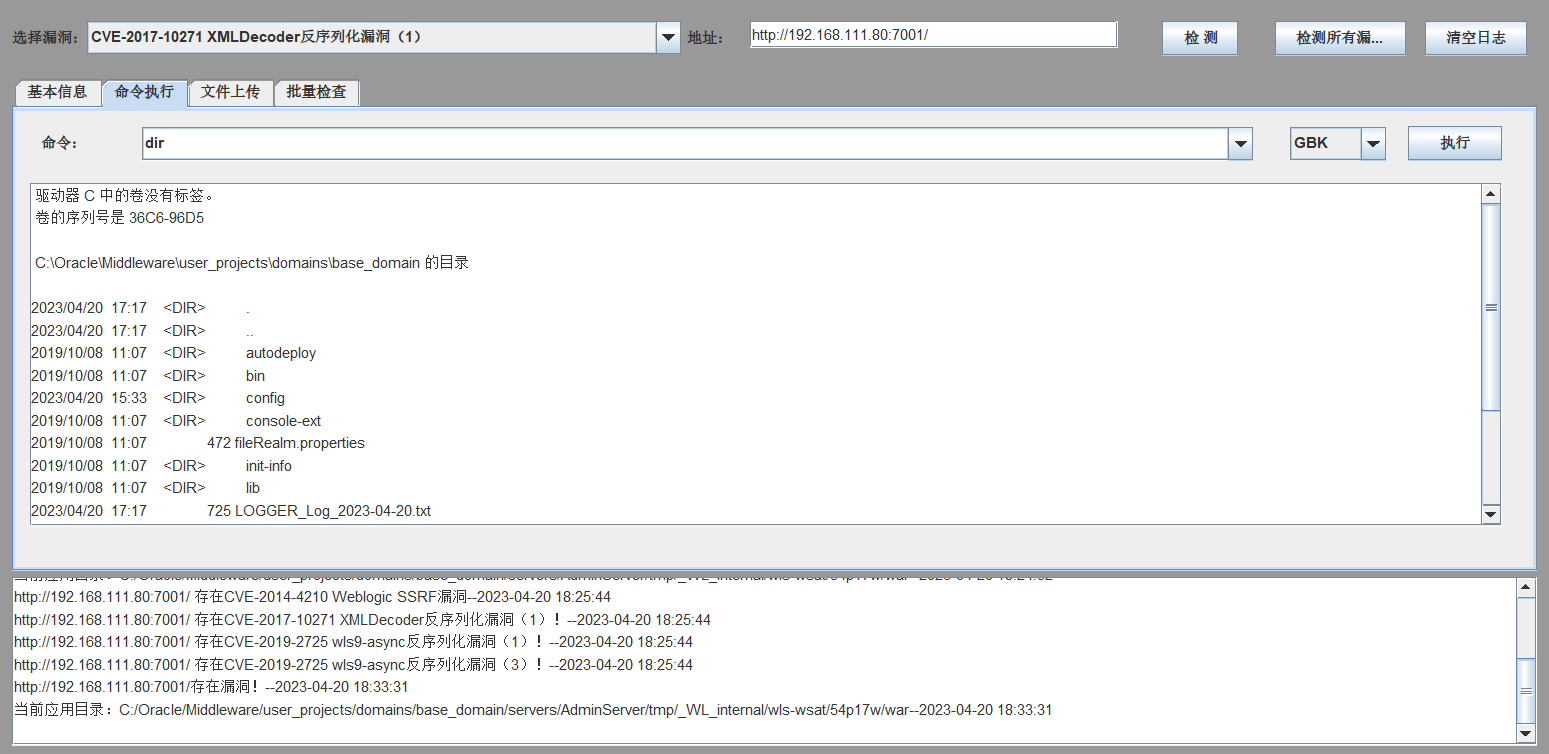Click the log pane scroll down arrow

click(x=1525, y=734)
